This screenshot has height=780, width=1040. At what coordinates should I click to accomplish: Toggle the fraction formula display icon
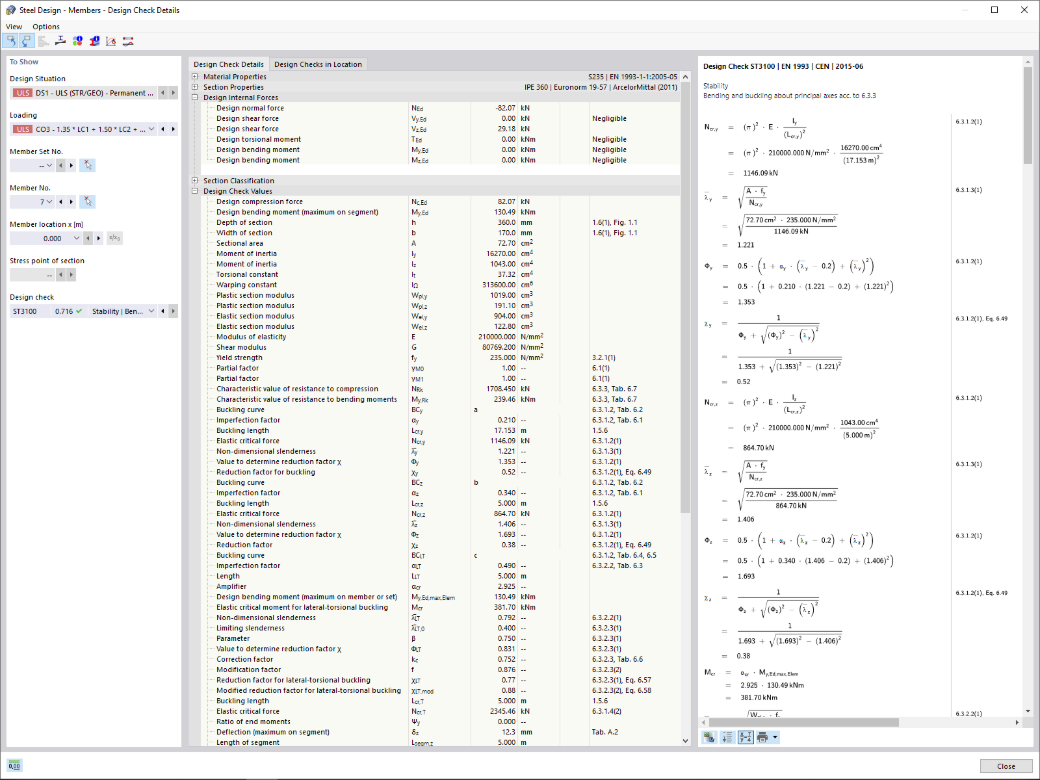click(x=745, y=737)
